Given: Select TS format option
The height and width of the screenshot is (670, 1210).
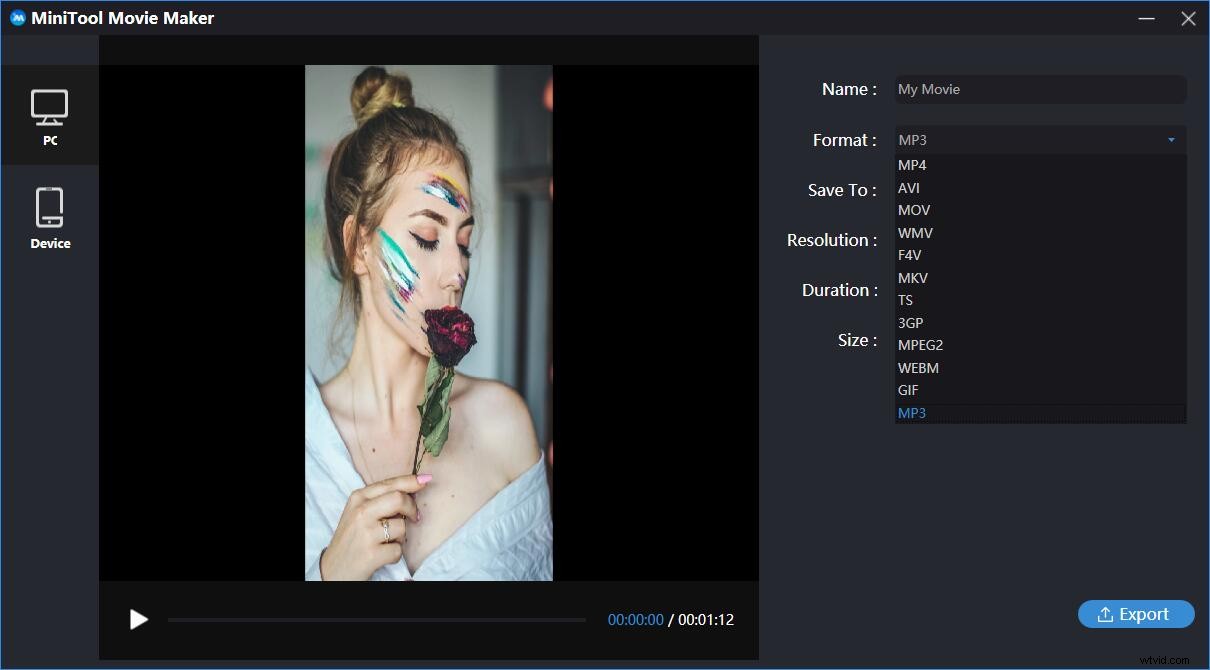Looking at the screenshot, I should pyautogui.click(x=905, y=300).
